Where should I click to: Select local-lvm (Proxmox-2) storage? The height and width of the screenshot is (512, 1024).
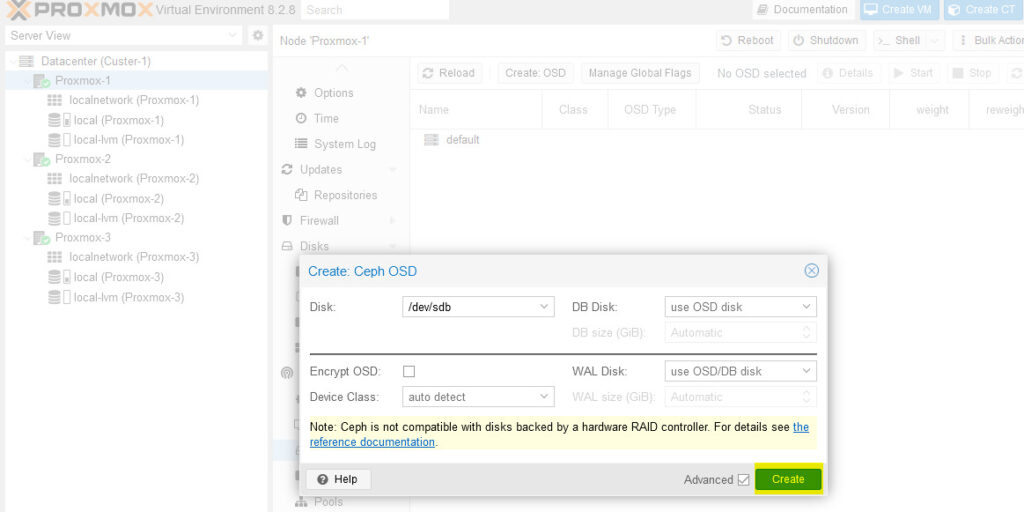pyautogui.click(x=129, y=218)
